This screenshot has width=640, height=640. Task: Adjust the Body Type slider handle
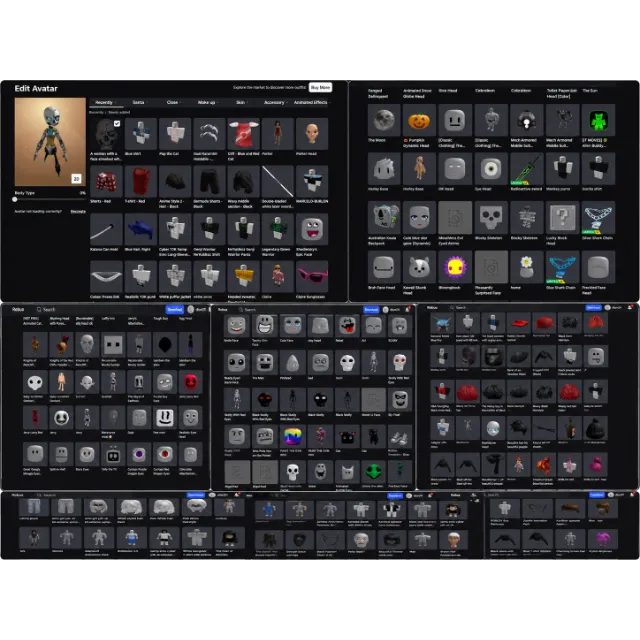tap(15, 200)
